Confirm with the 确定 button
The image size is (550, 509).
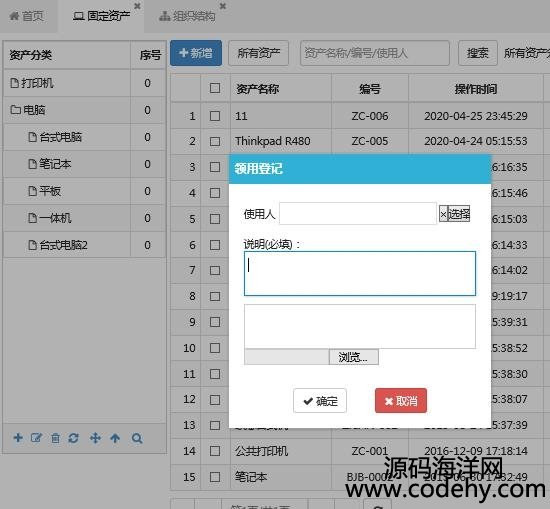click(x=320, y=401)
